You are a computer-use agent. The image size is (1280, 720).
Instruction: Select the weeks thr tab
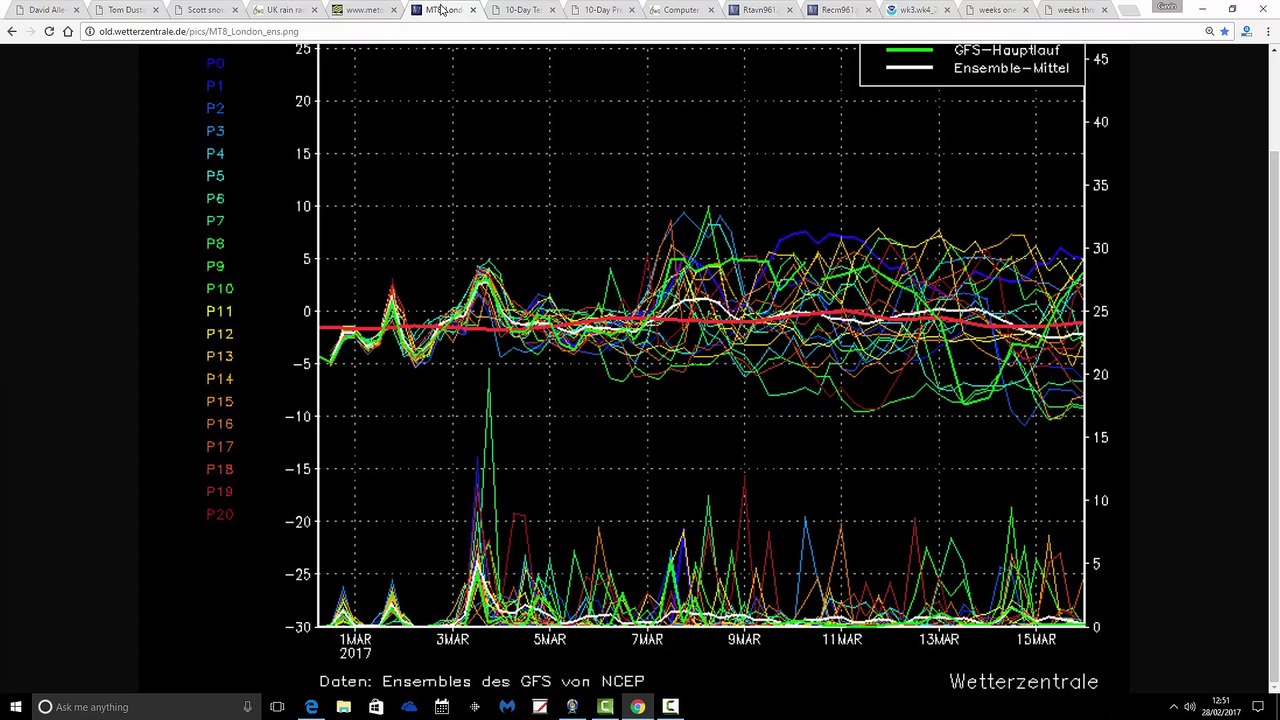point(1075,10)
